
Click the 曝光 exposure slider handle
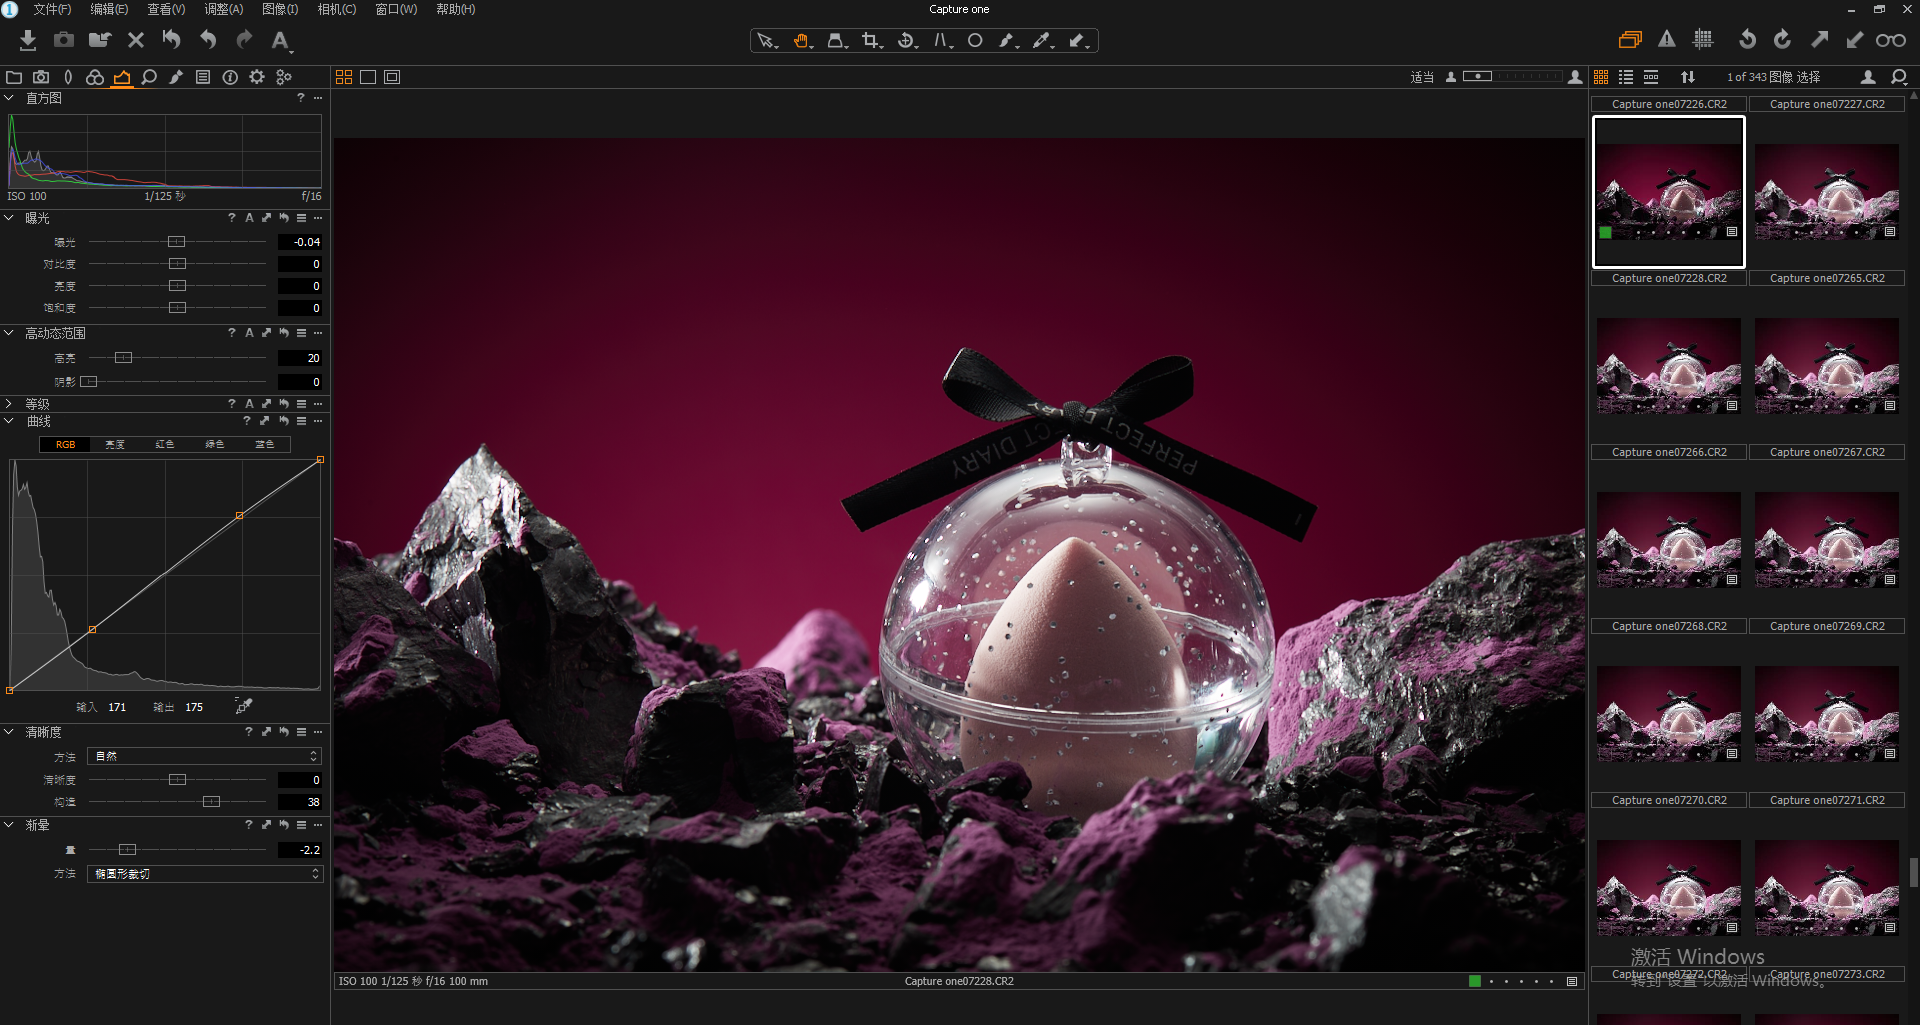[x=177, y=242]
